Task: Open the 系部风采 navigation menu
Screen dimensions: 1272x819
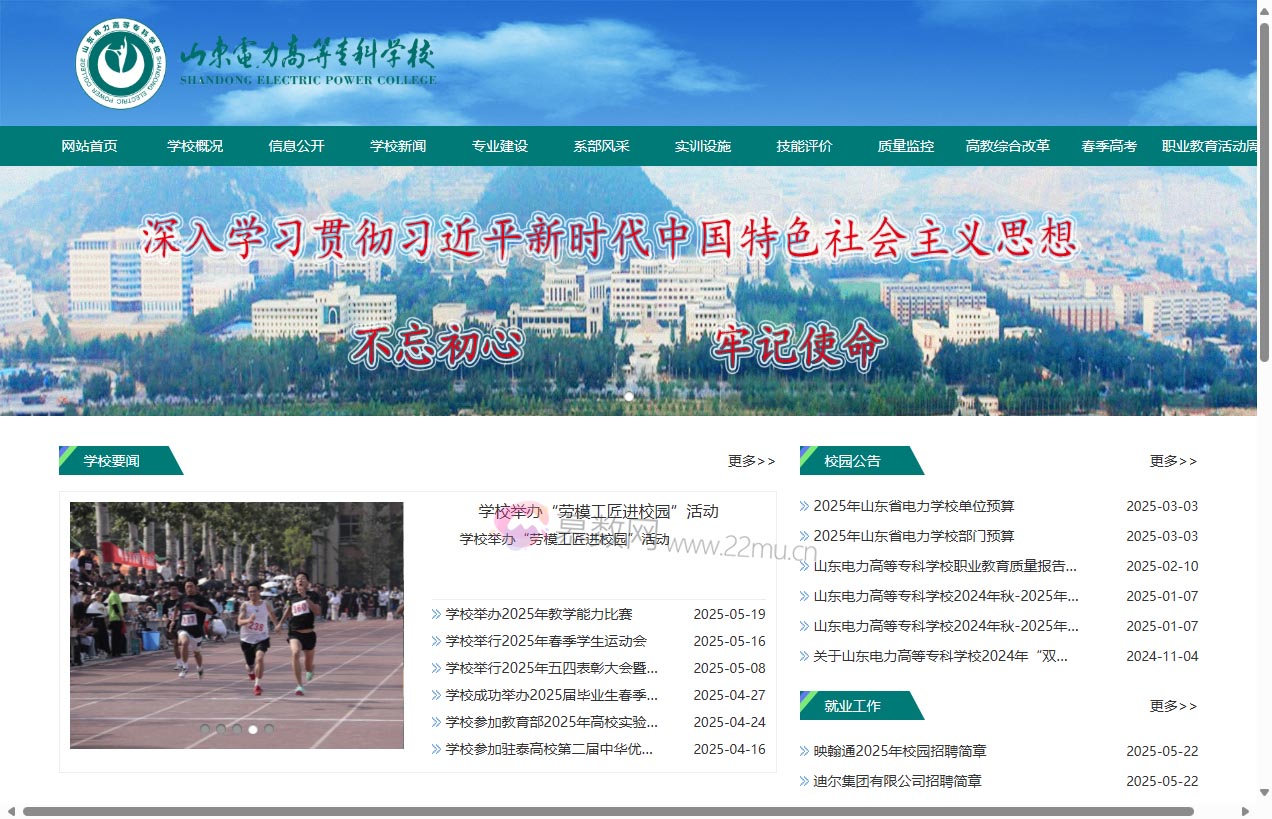Action: (x=601, y=145)
